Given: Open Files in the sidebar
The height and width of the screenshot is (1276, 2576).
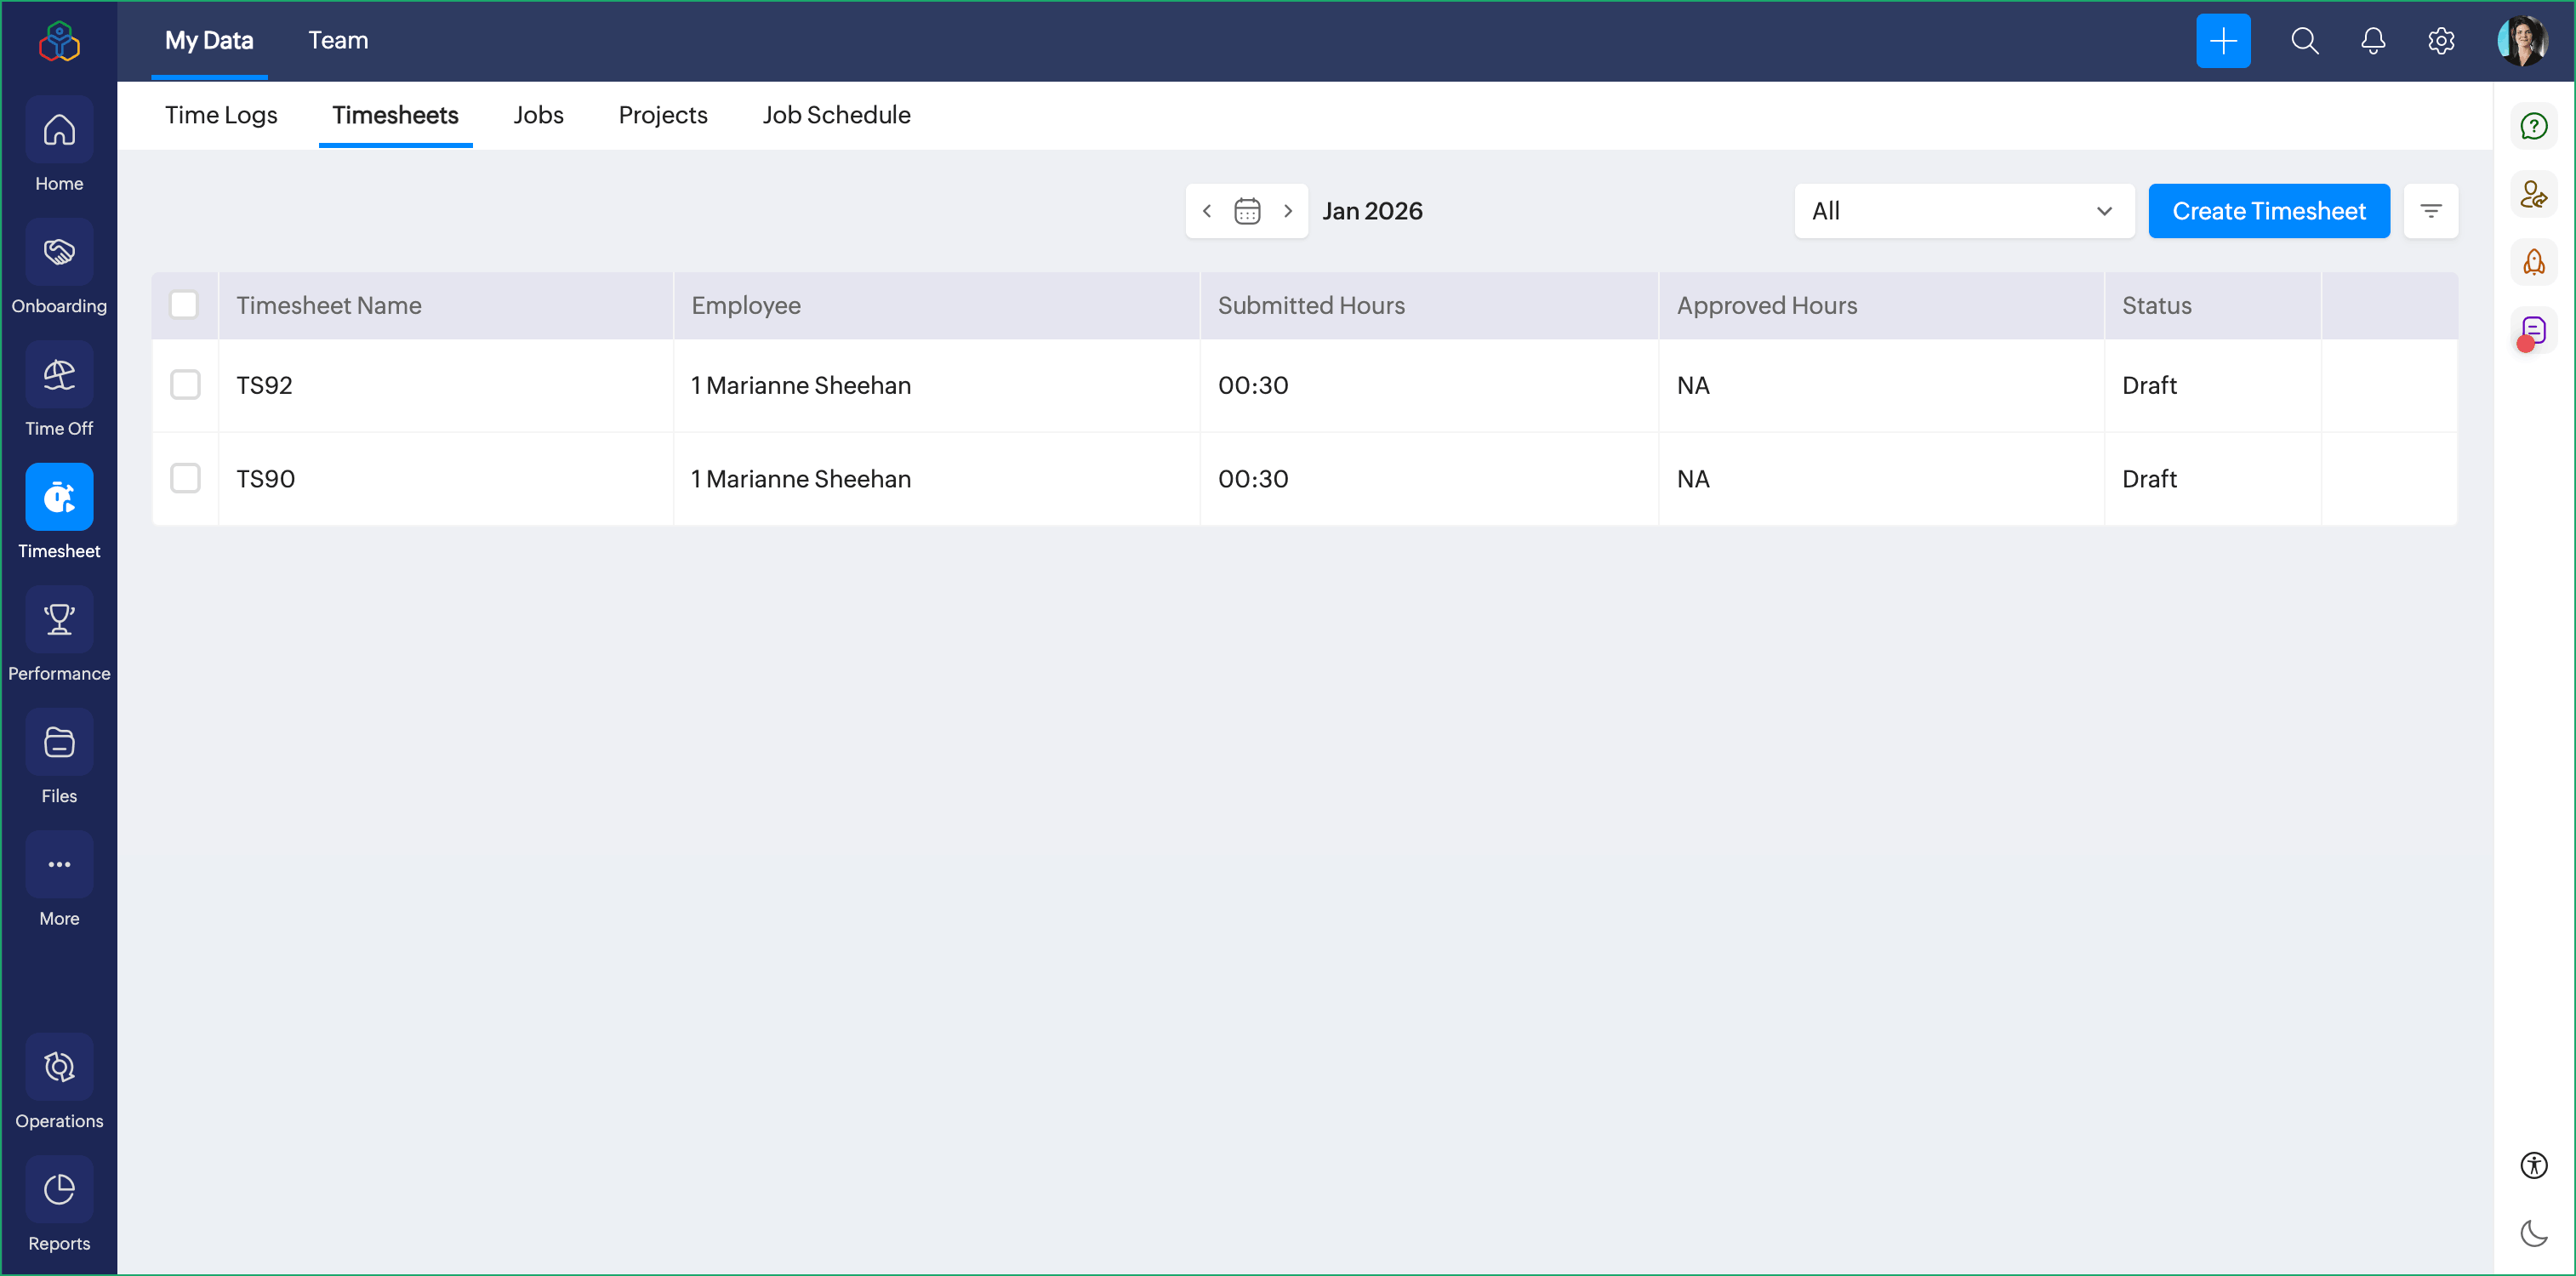Looking at the screenshot, I should pos(59,742).
